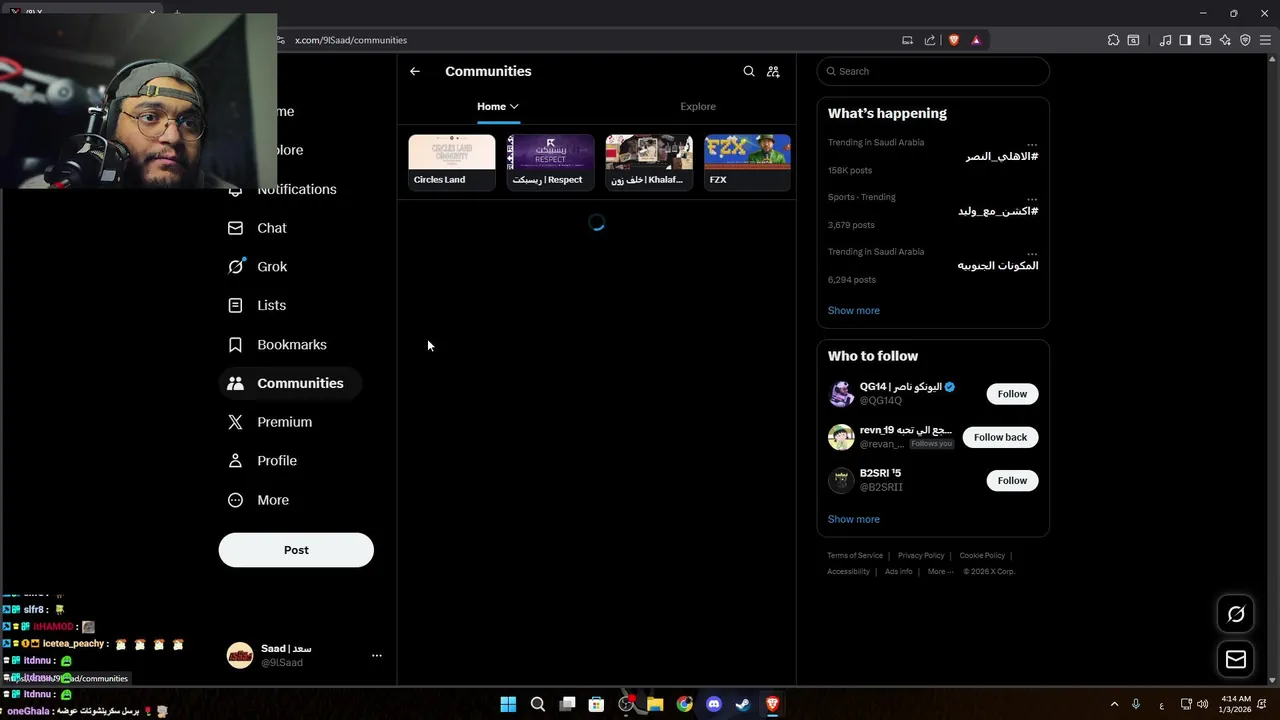Open Terms of Service link
Viewport: 1280px width, 720px height.
(x=855, y=555)
